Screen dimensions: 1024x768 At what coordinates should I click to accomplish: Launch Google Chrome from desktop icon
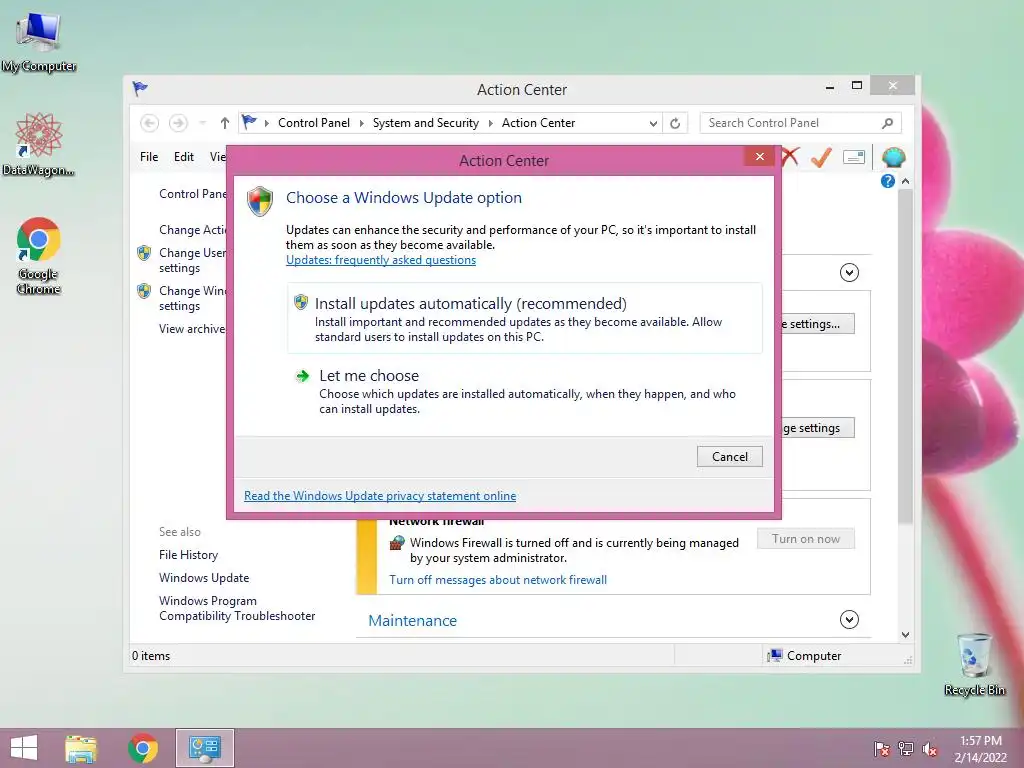pyautogui.click(x=39, y=256)
